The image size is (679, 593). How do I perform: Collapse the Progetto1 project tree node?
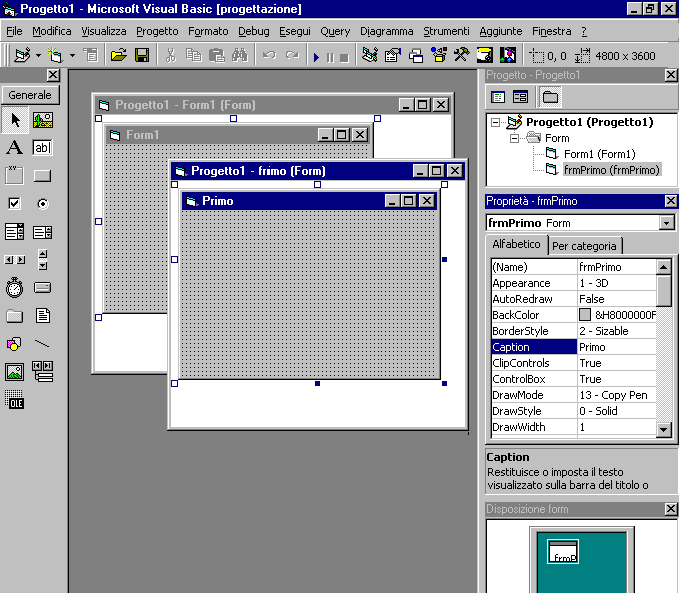pos(495,123)
